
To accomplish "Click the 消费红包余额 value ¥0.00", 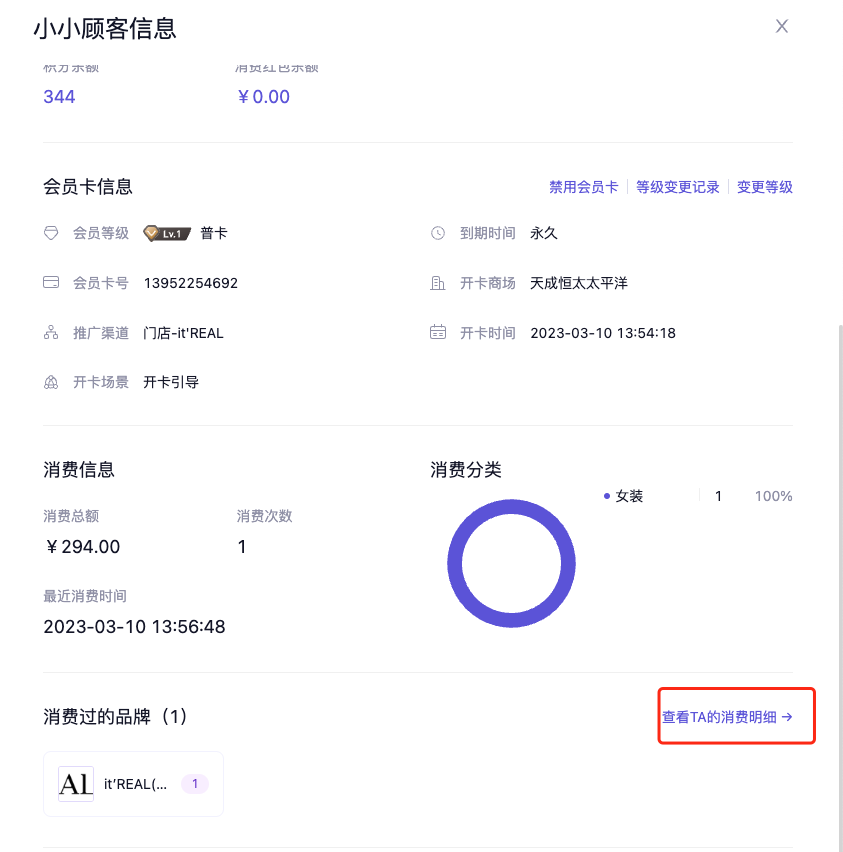I will [x=263, y=97].
